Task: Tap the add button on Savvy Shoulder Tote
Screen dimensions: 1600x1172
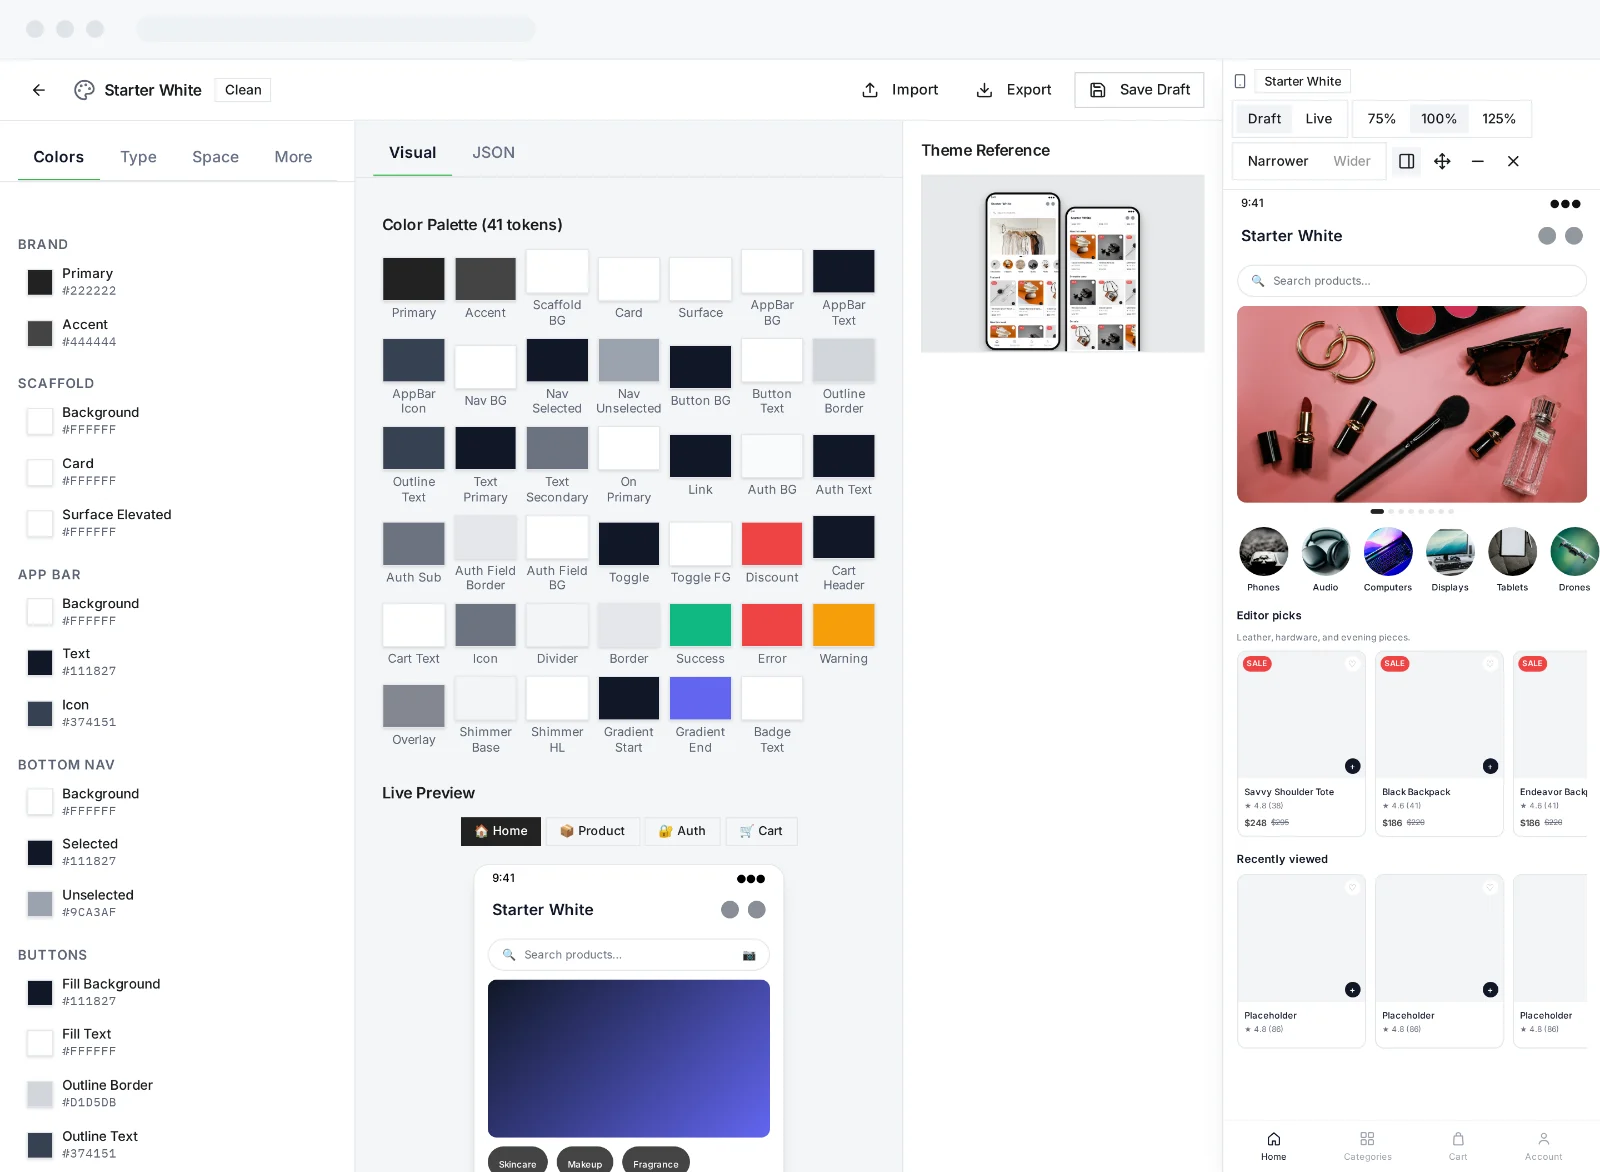Action: (1352, 766)
